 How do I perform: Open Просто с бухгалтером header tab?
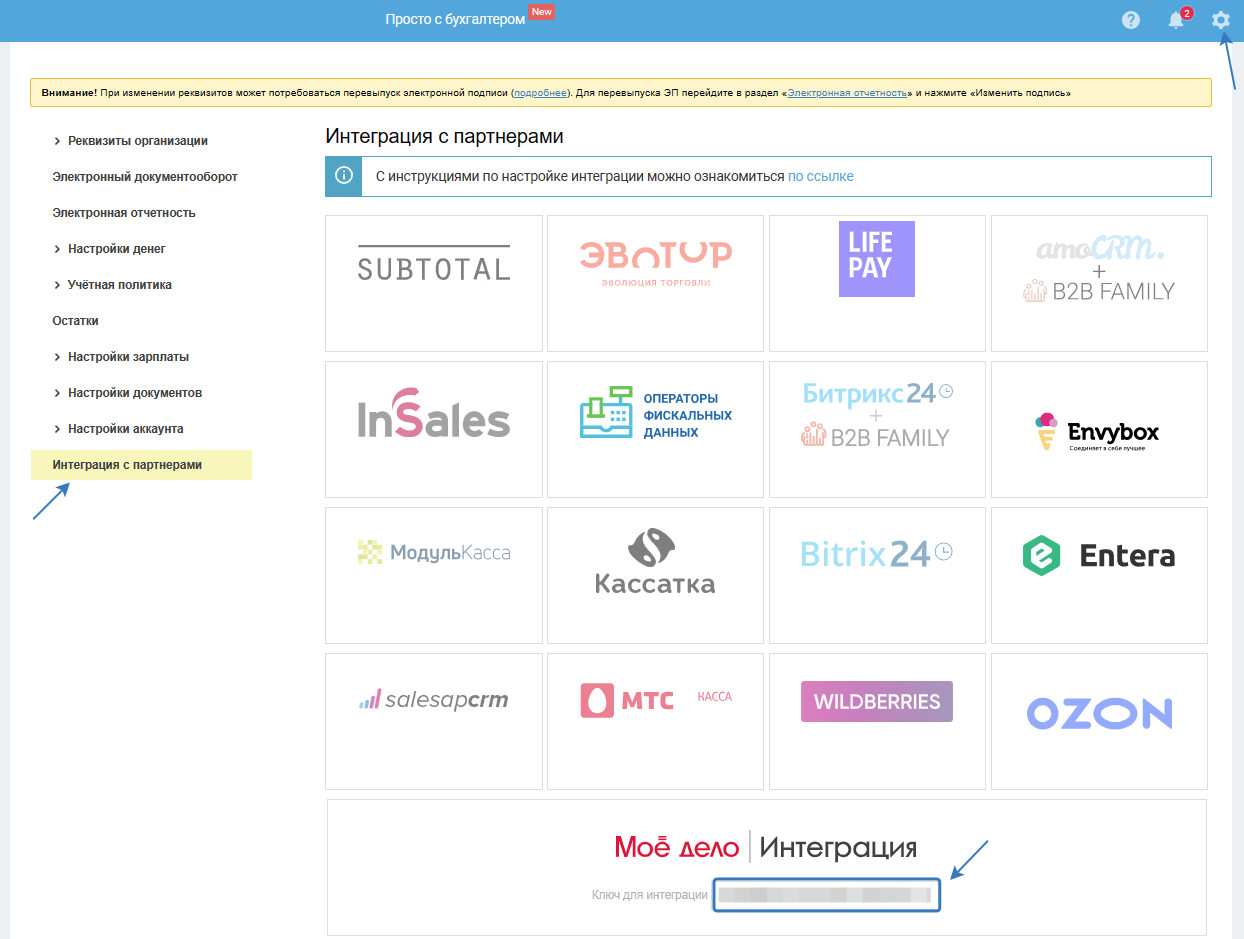tap(455, 19)
